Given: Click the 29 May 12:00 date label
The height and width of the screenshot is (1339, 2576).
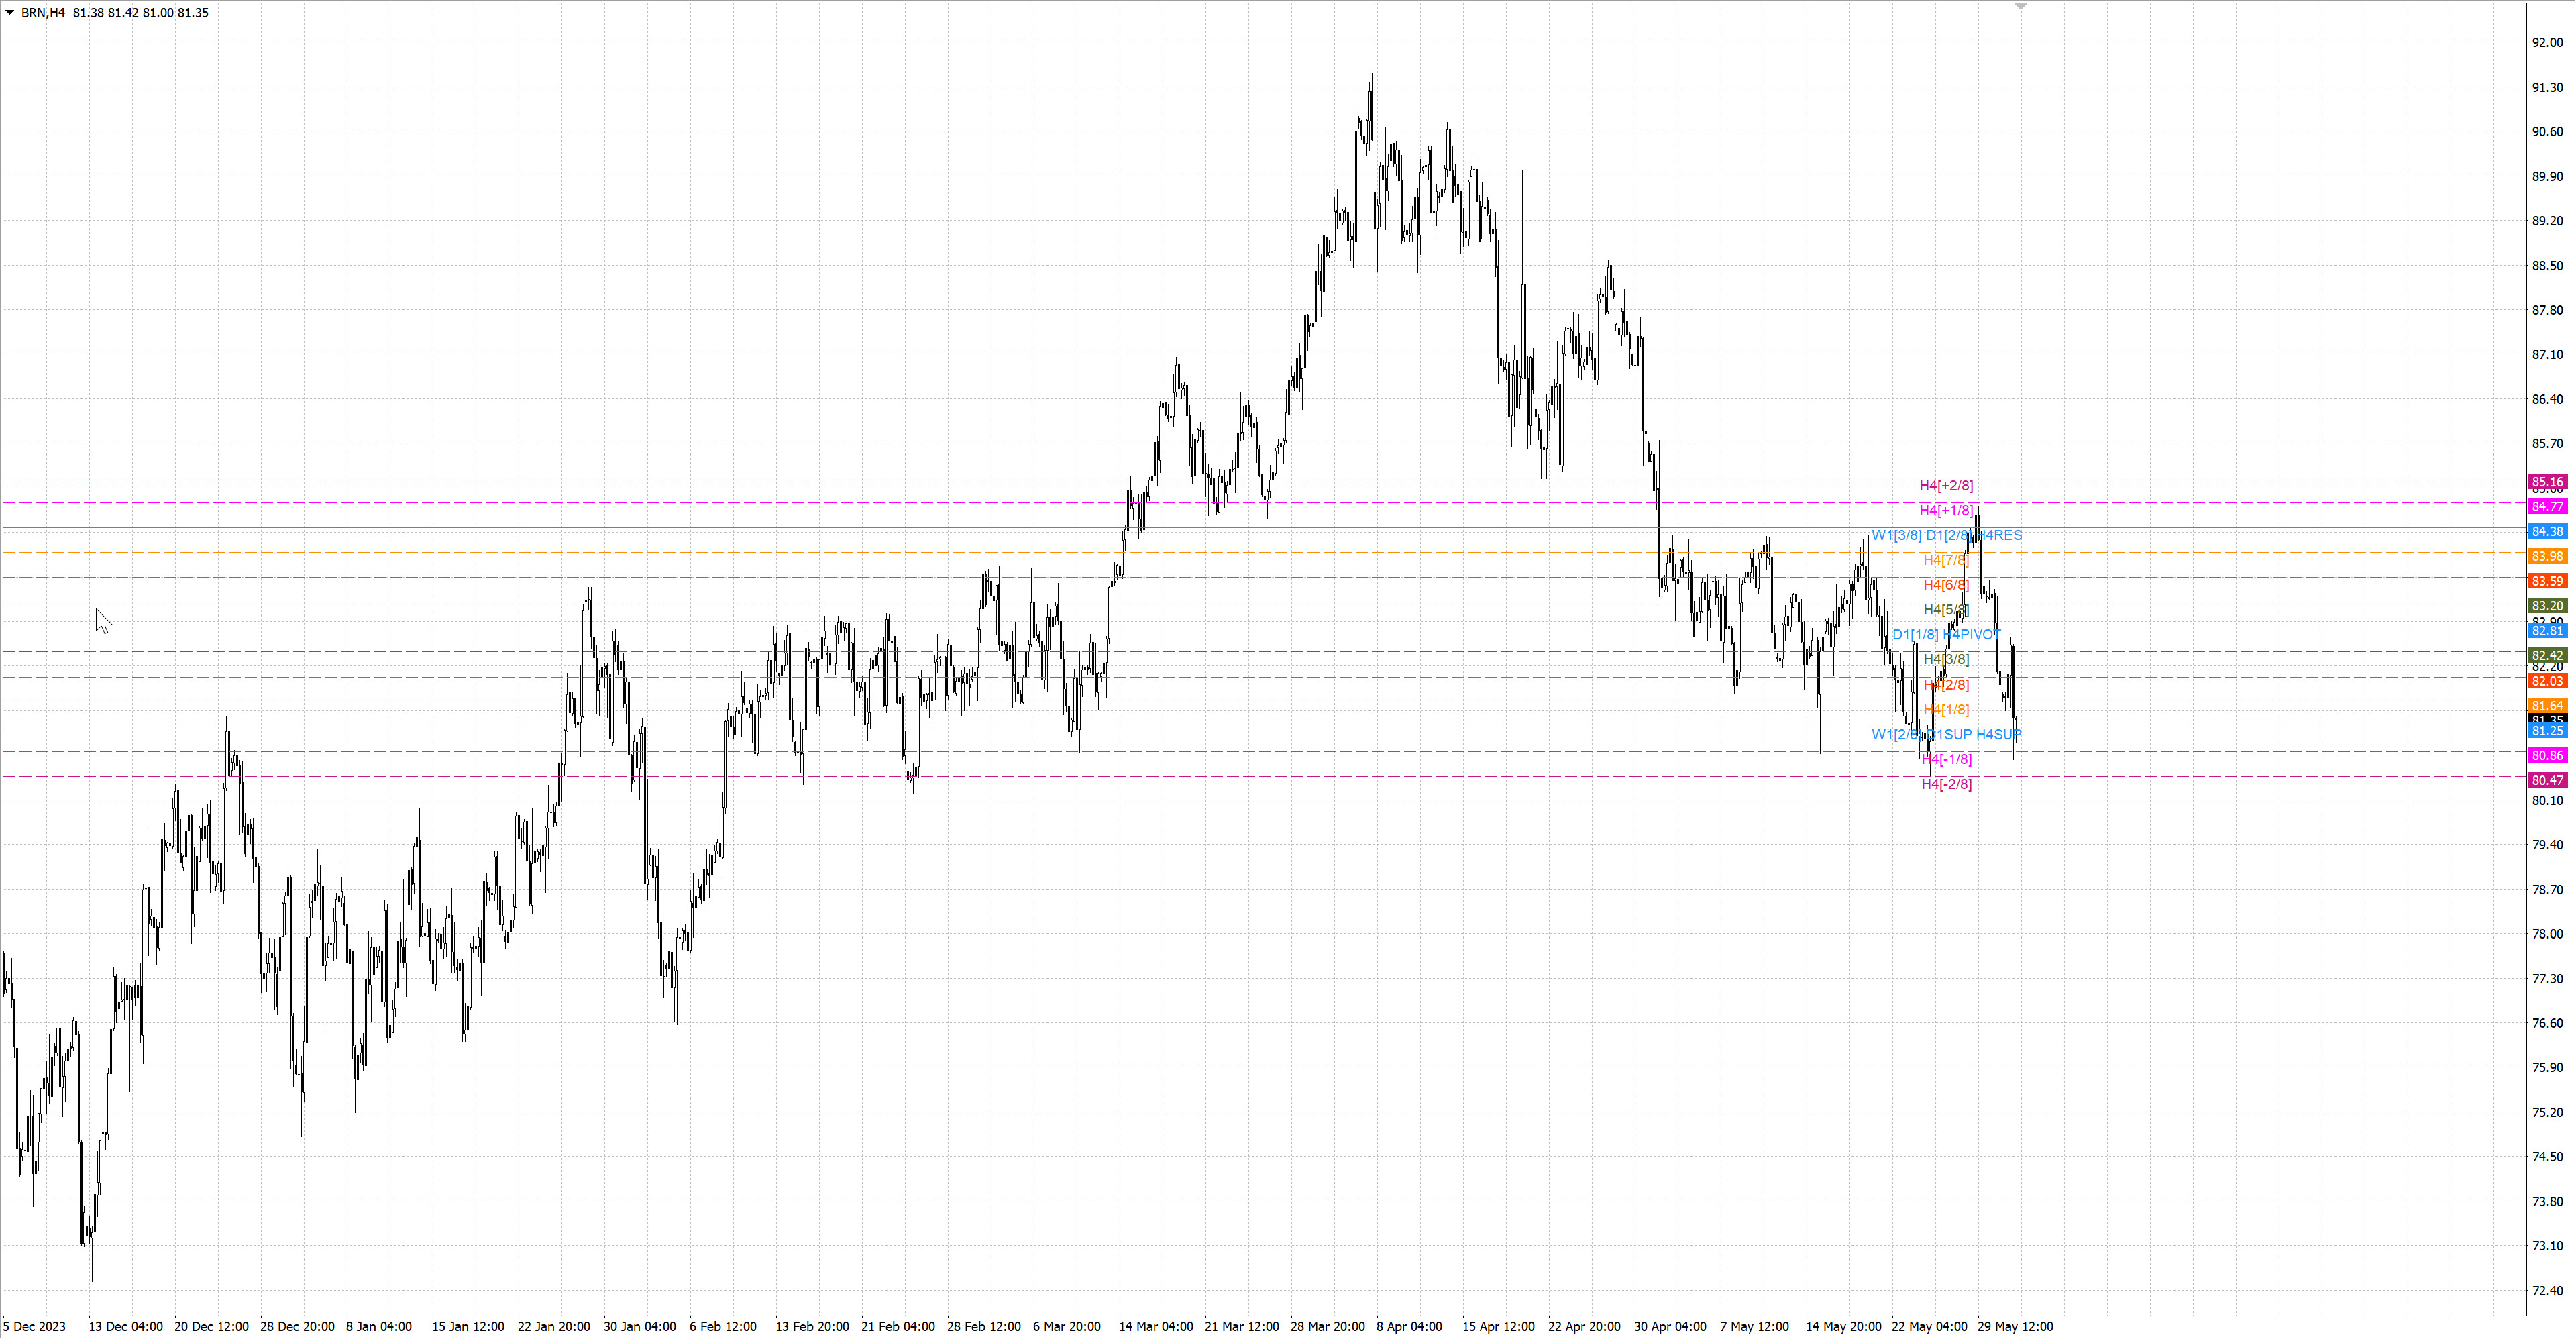Looking at the screenshot, I should pos(2015,1326).
